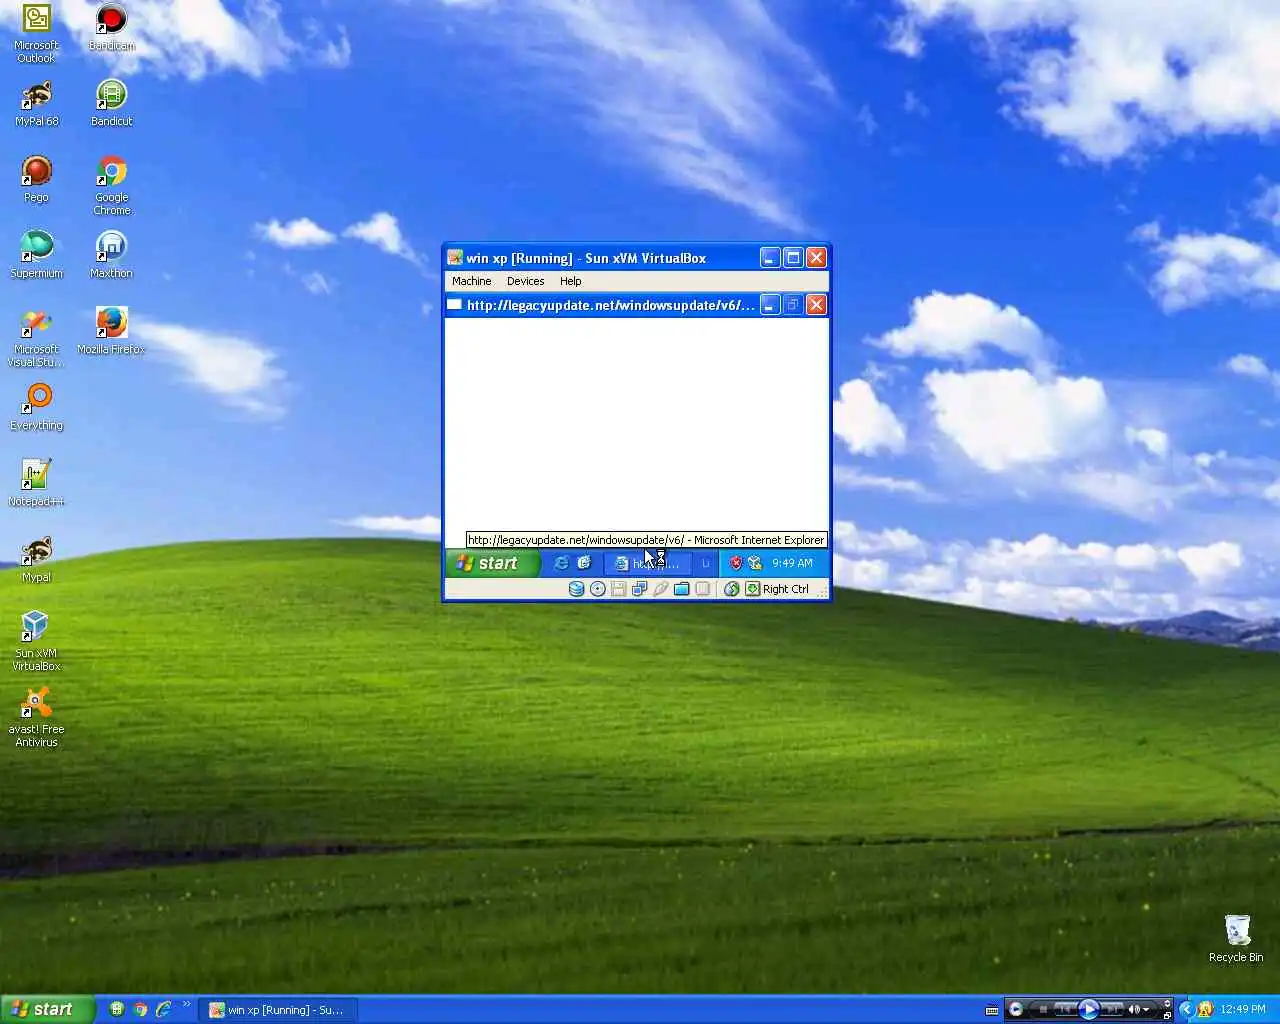This screenshot has height=1024, width=1280.
Task: Click the avast tray icon in host taskbar
Action: pyautogui.click(x=1206, y=1009)
